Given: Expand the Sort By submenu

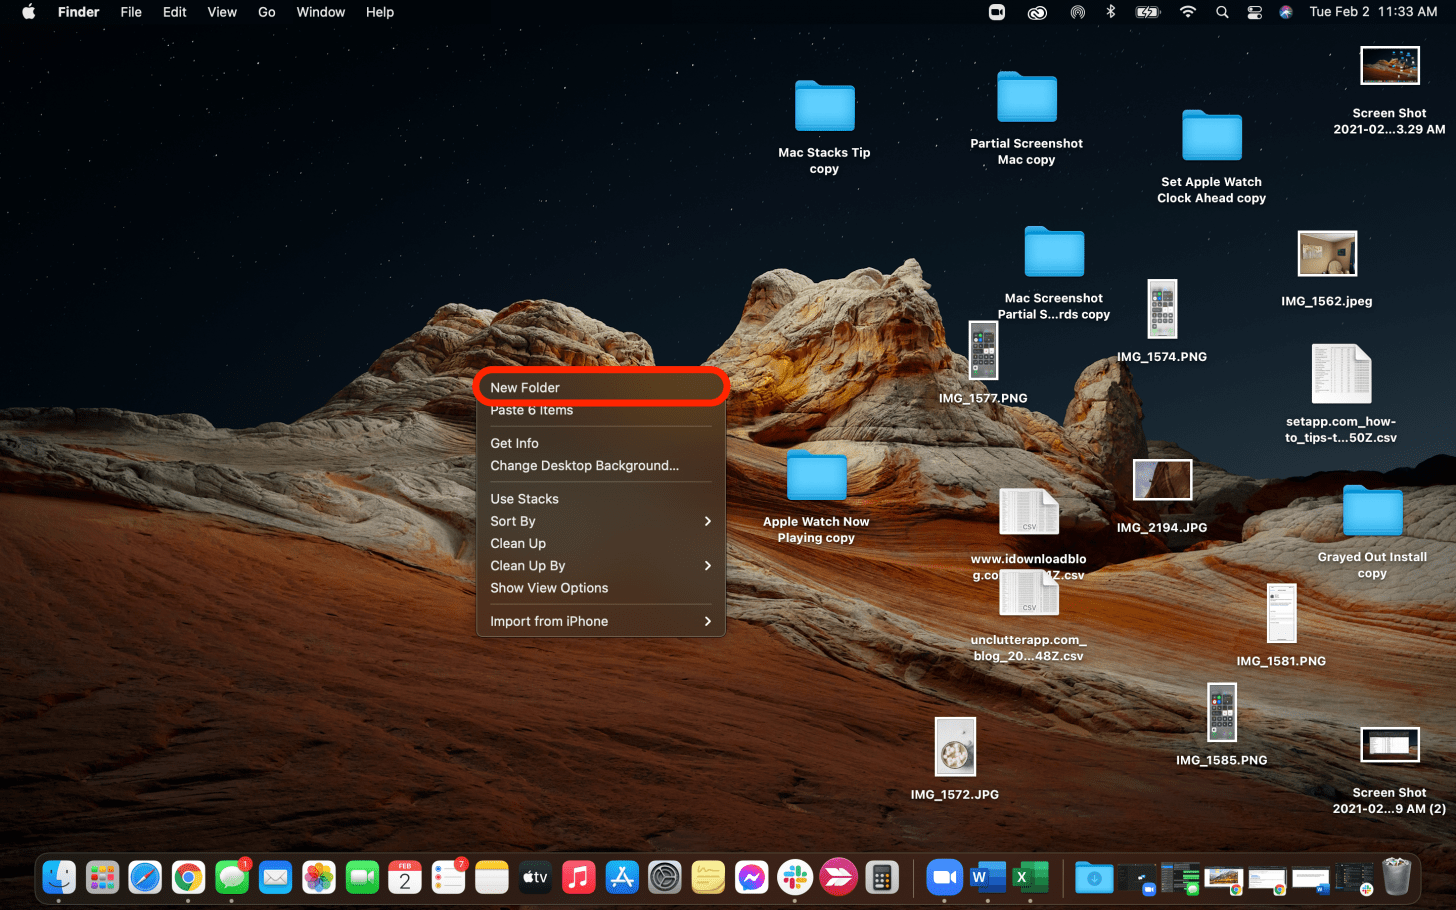Looking at the screenshot, I should click(x=600, y=521).
